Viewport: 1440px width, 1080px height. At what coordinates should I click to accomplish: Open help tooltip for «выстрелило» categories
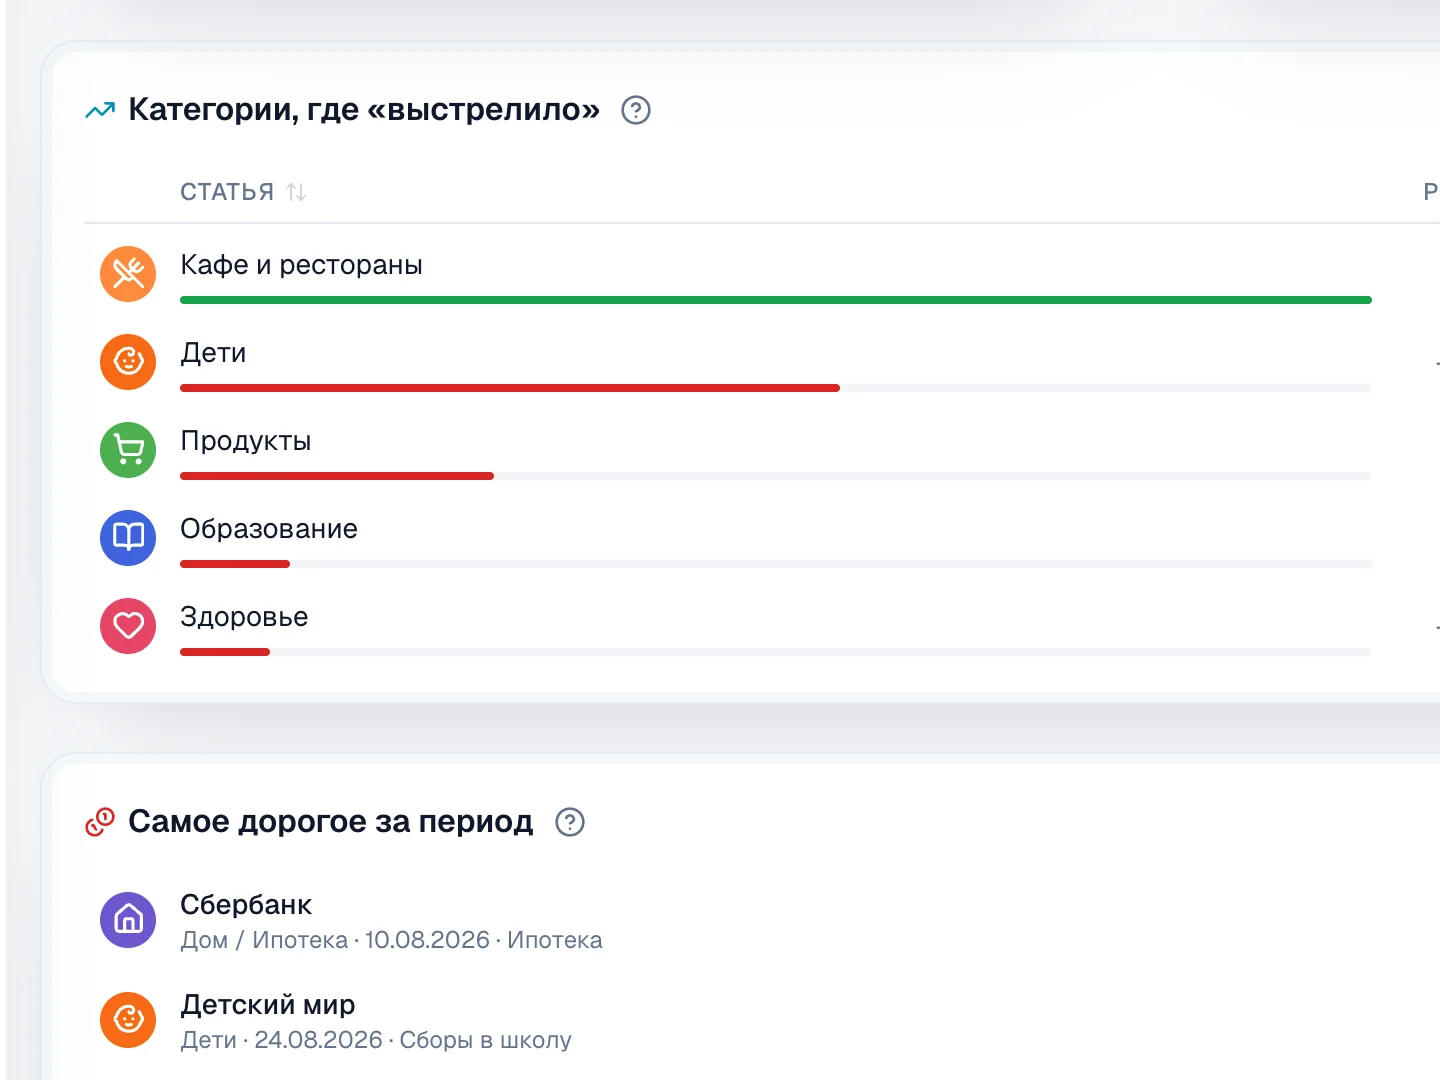(636, 110)
